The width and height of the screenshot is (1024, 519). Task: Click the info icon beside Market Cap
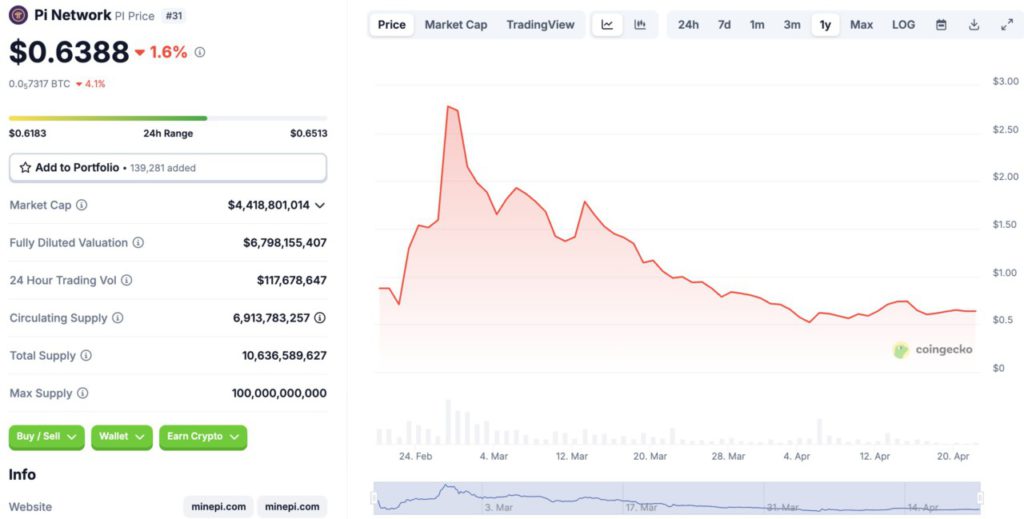click(82, 205)
